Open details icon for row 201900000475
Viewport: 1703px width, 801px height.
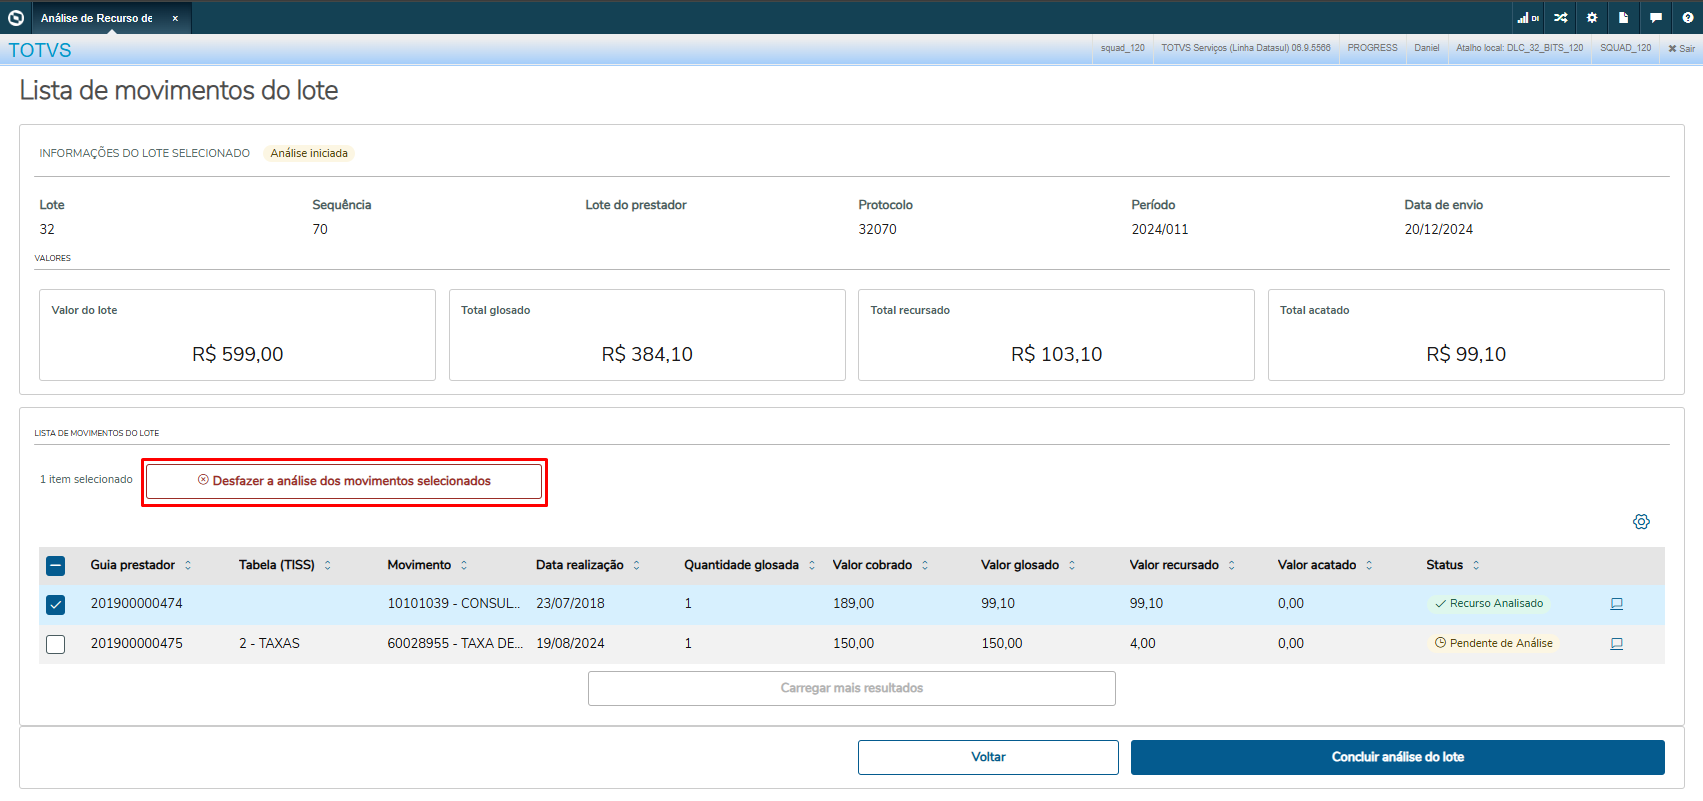pos(1616,644)
